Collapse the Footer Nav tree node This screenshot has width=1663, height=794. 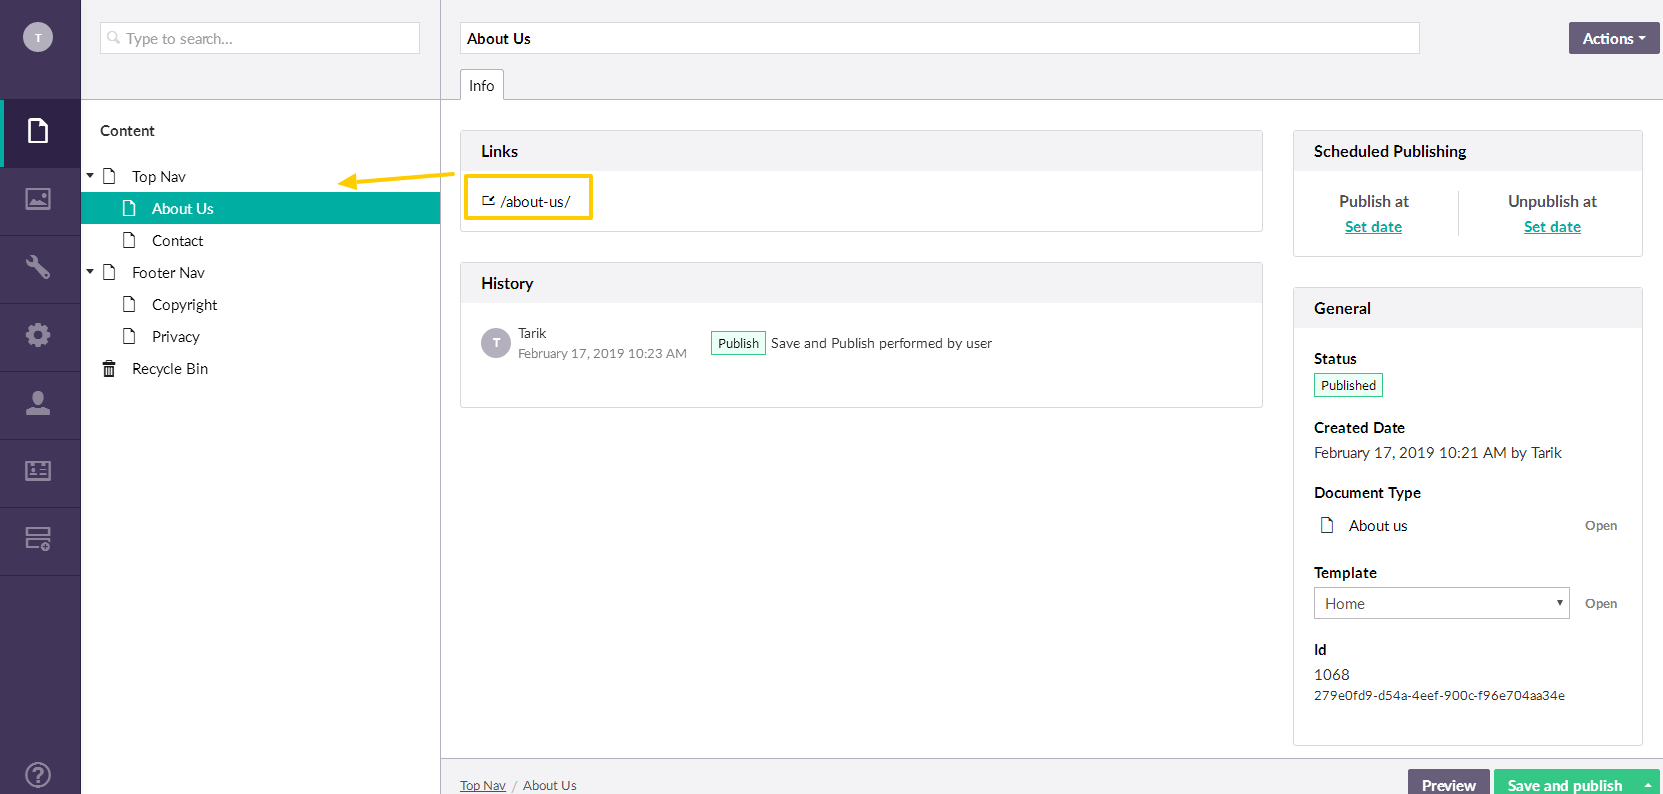pyautogui.click(x=90, y=272)
